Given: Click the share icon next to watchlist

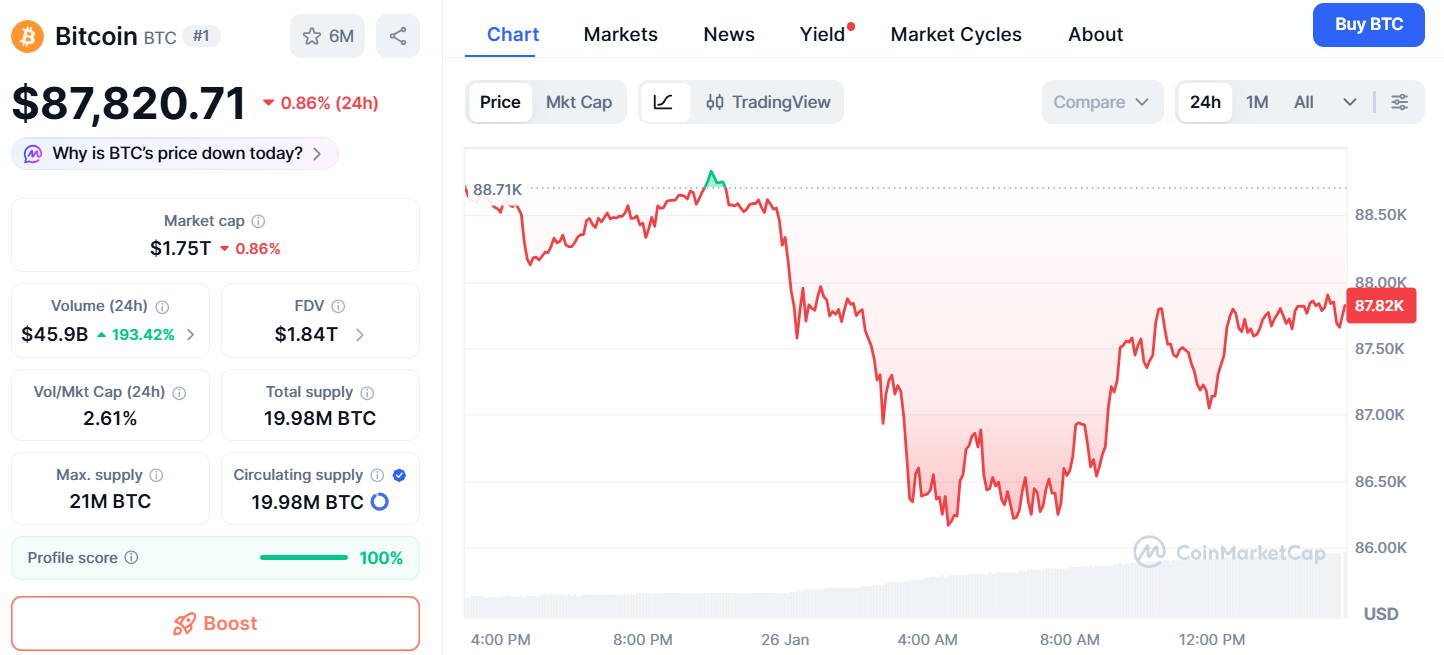Looking at the screenshot, I should point(398,36).
